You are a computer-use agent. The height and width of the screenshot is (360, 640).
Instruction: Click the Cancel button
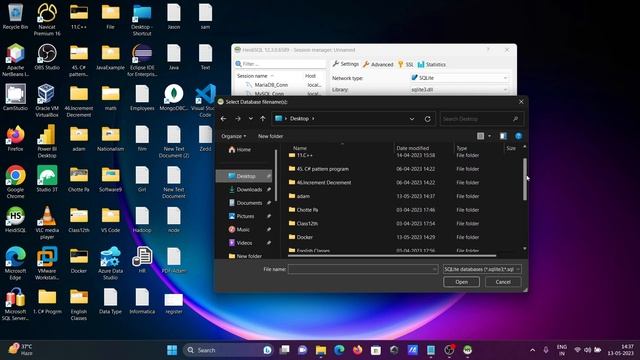(x=503, y=282)
